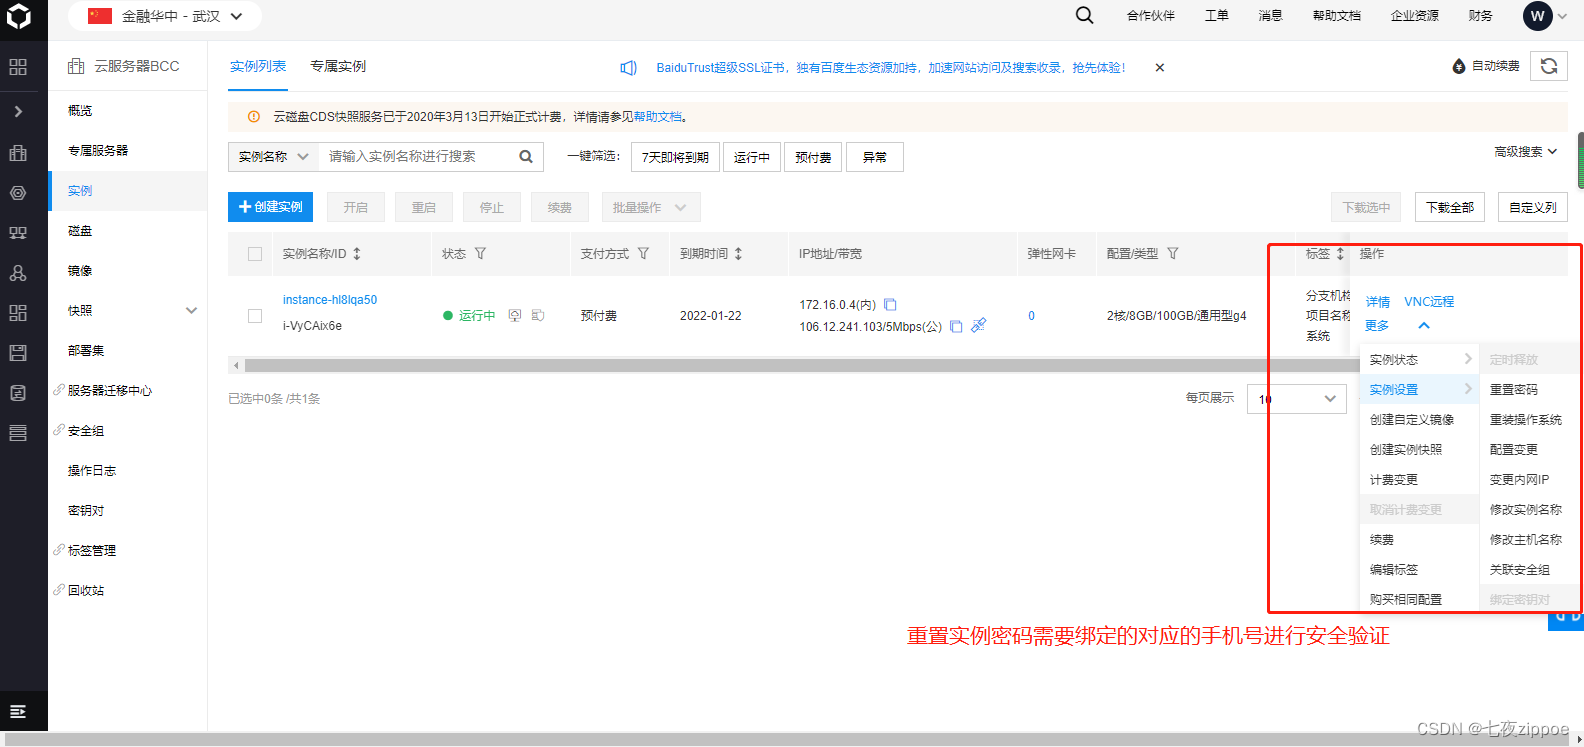Click the download all button
This screenshot has height=747, width=1584.
pyautogui.click(x=1450, y=207)
